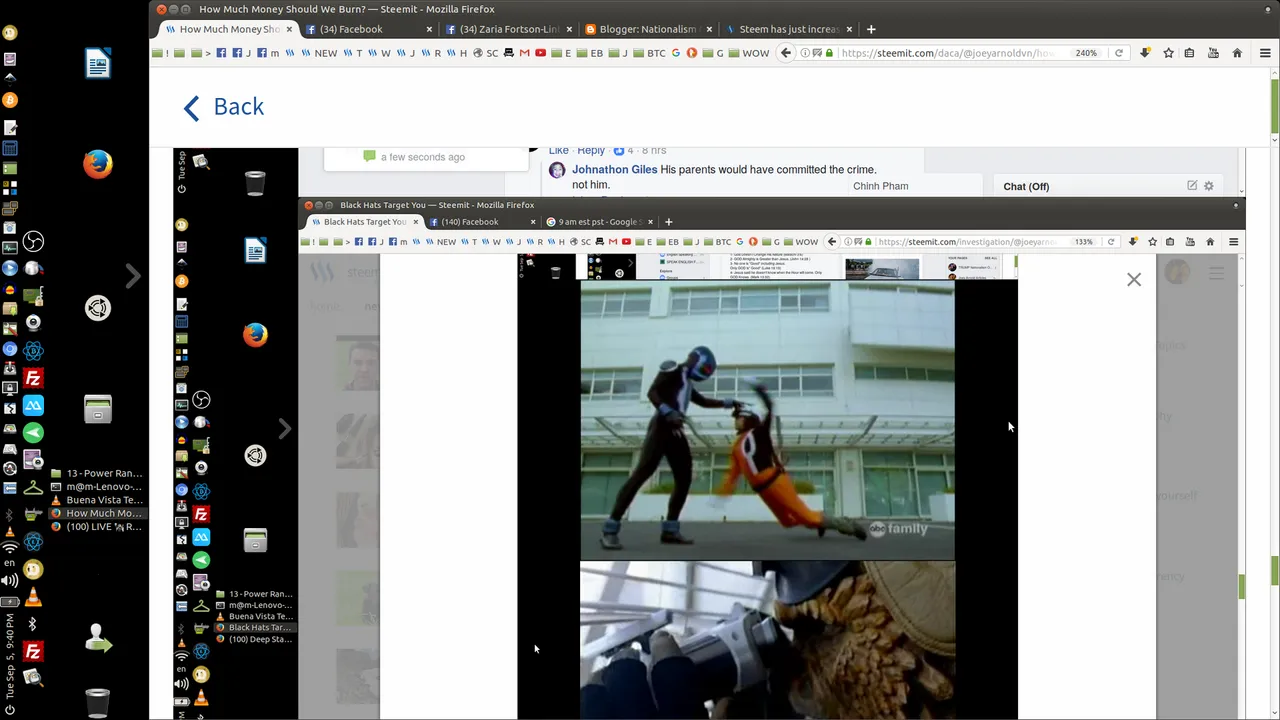Click compose new chat icon
Viewport: 1280px width, 720px height.
1191,186
